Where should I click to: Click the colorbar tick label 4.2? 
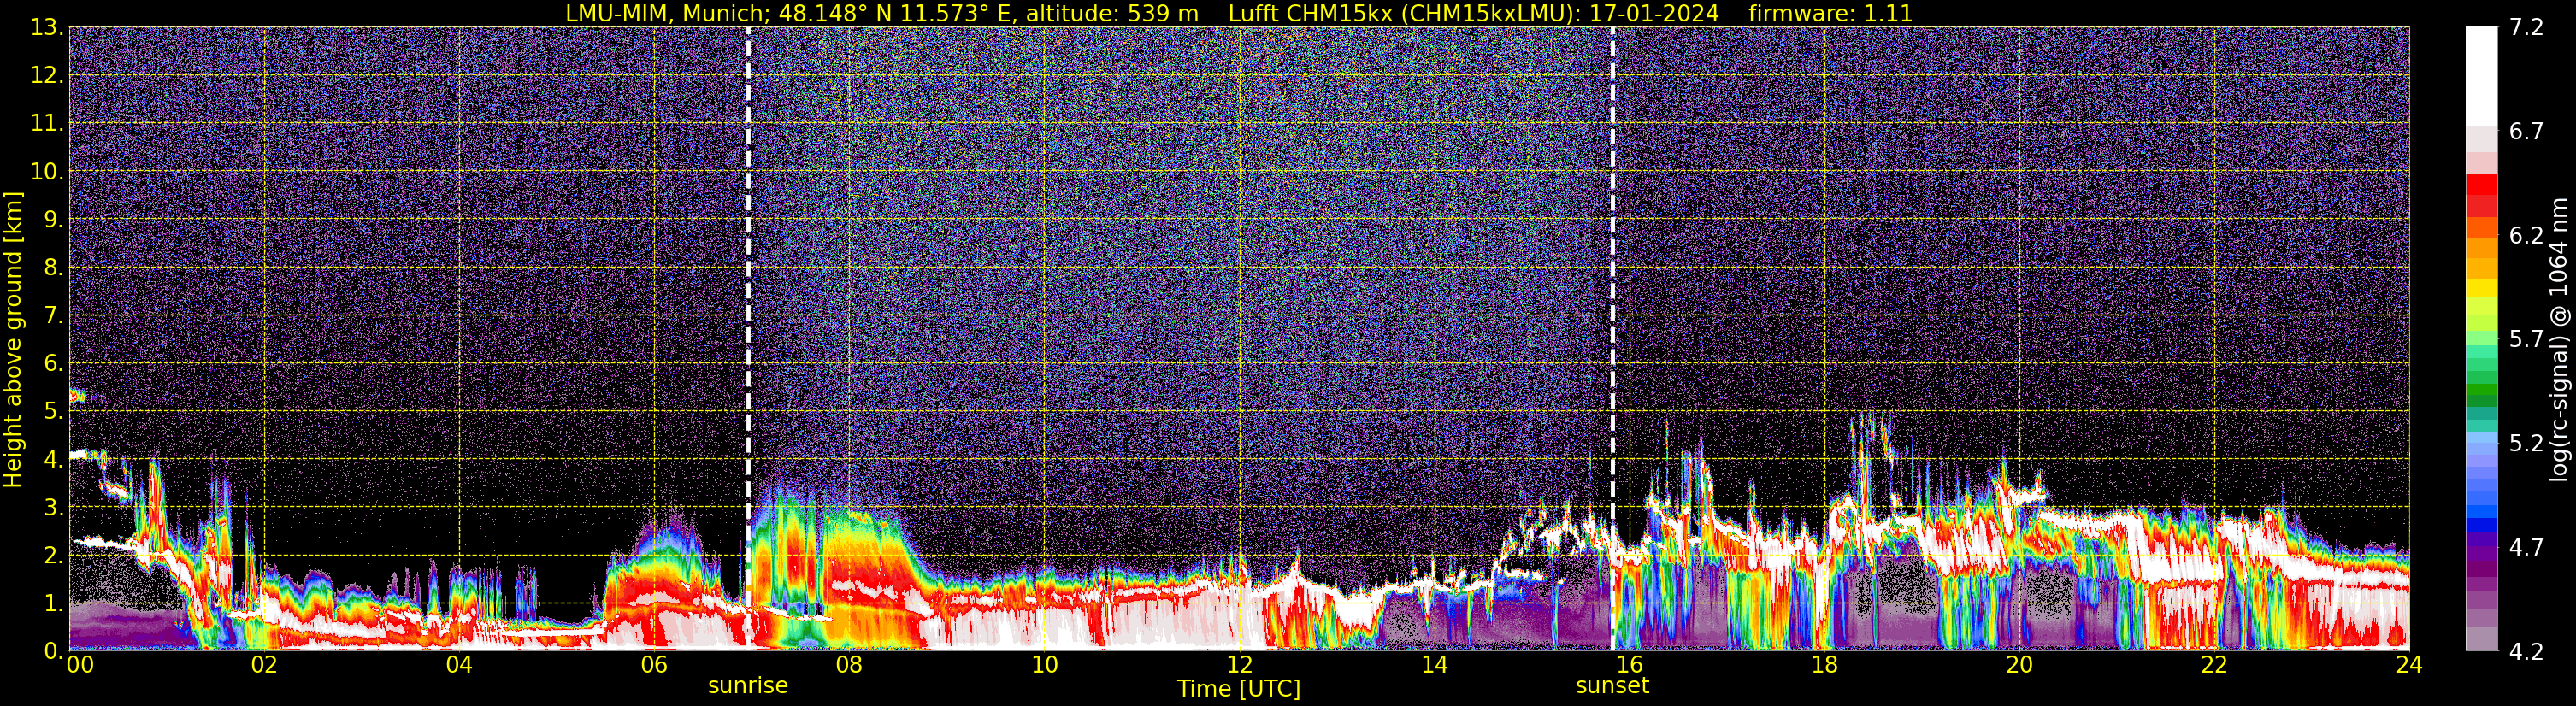click(2526, 651)
